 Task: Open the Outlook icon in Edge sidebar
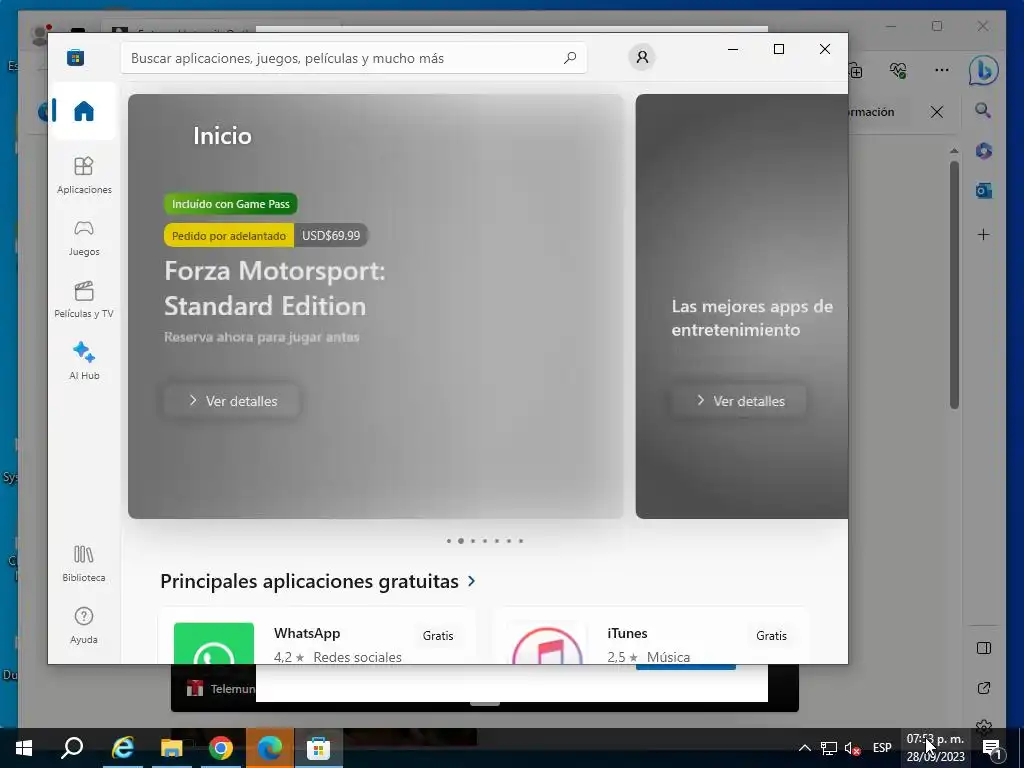click(x=984, y=191)
